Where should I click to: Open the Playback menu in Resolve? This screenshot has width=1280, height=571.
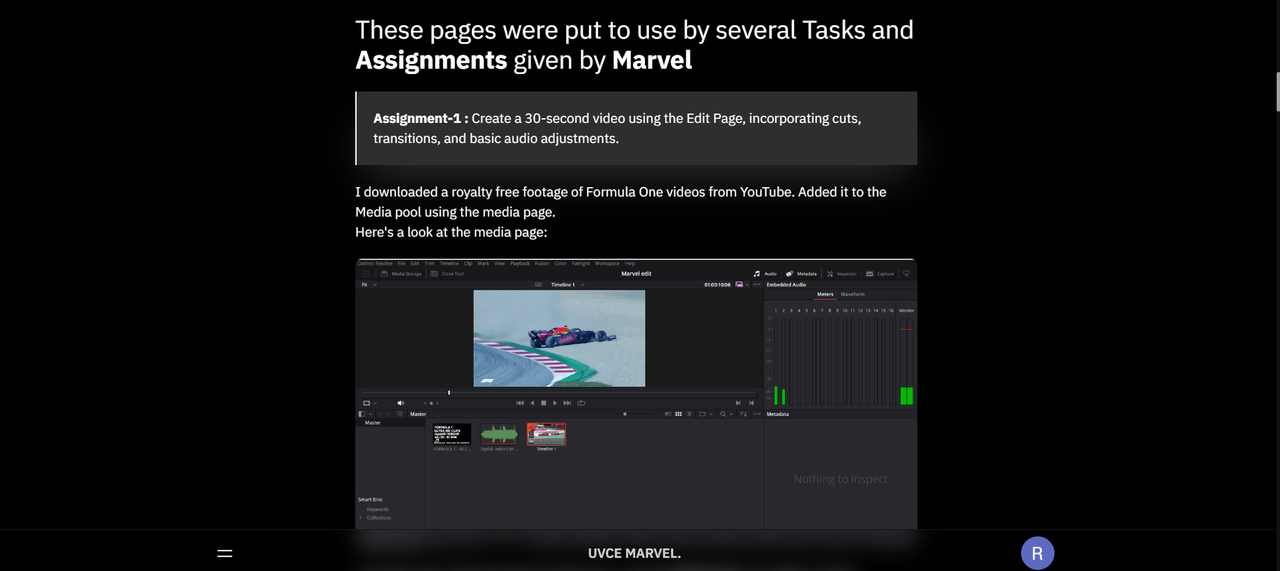click(520, 263)
